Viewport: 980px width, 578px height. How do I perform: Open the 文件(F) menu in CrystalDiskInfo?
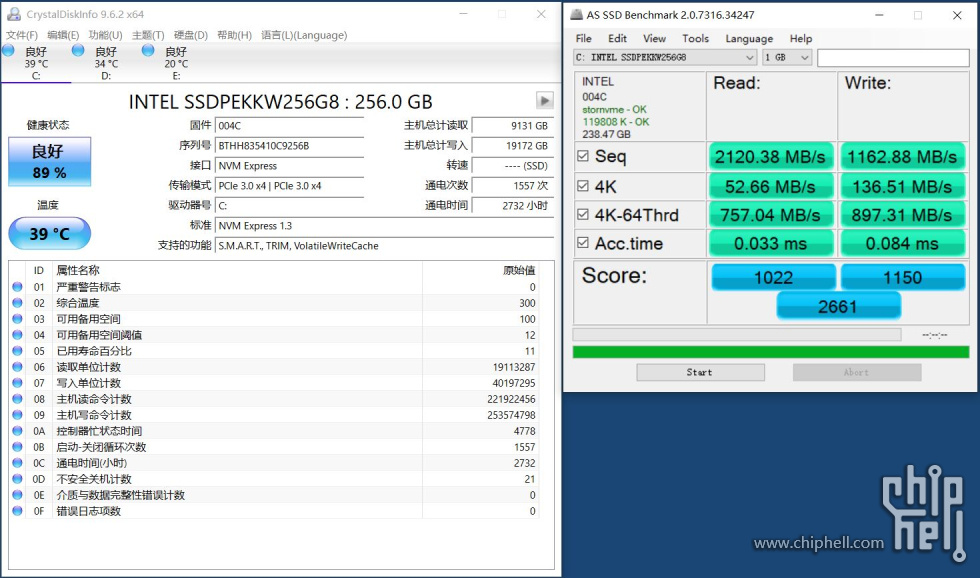(22, 35)
